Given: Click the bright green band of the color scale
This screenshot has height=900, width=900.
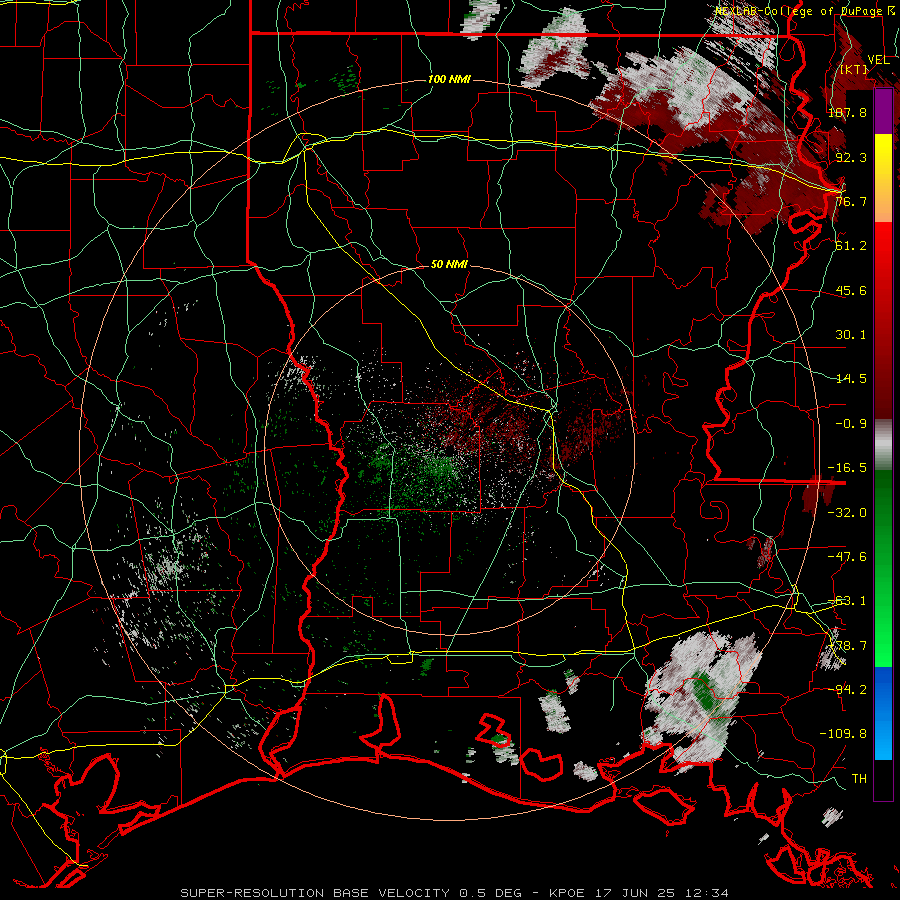Looking at the screenshot, I should click(x=883, y=568).
